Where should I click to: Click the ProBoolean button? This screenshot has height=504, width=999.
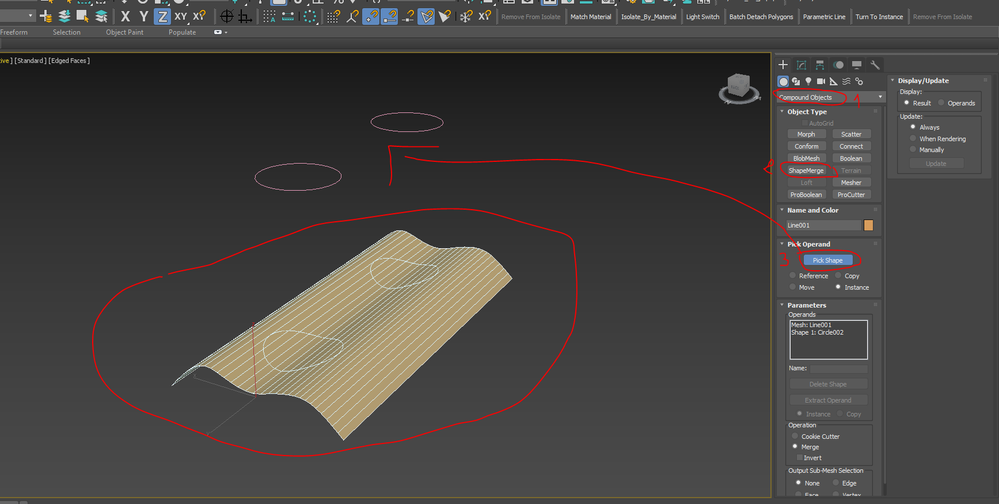coord(806,195)
